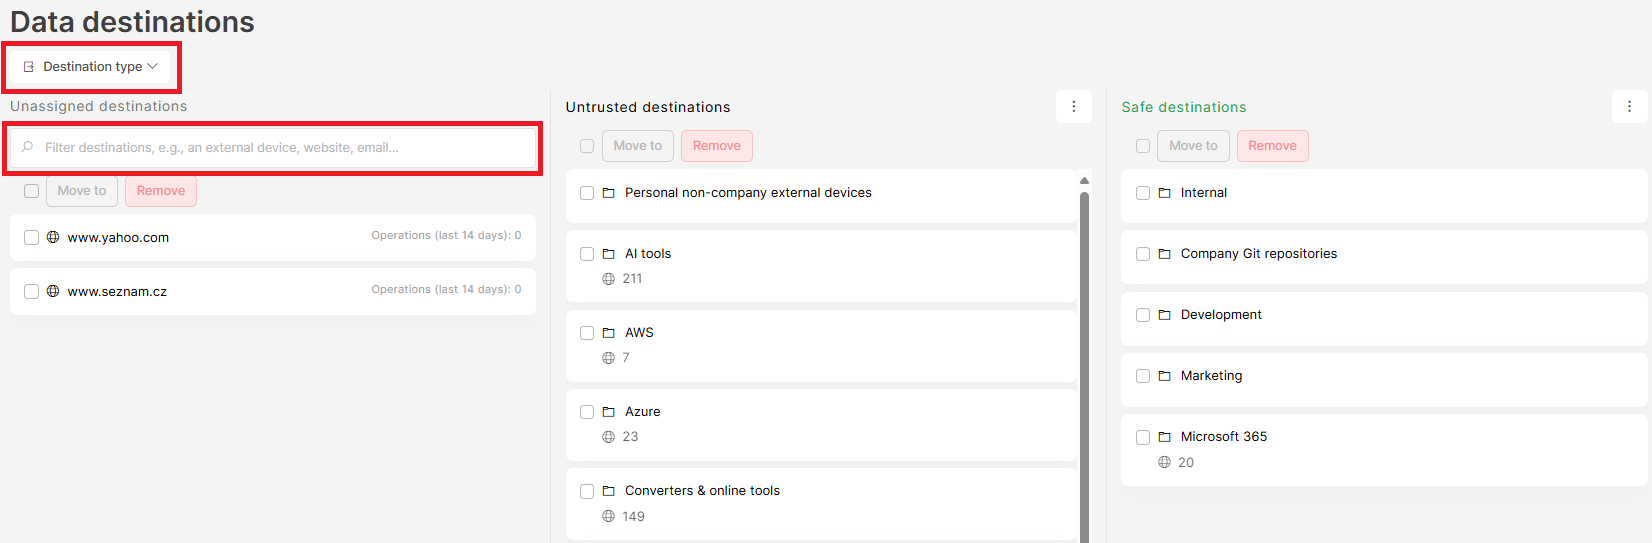Open the Safe destinations three-dot menu
Image resolution: width=1652 pixels, height=543 pixels.
coord(1629,107)
